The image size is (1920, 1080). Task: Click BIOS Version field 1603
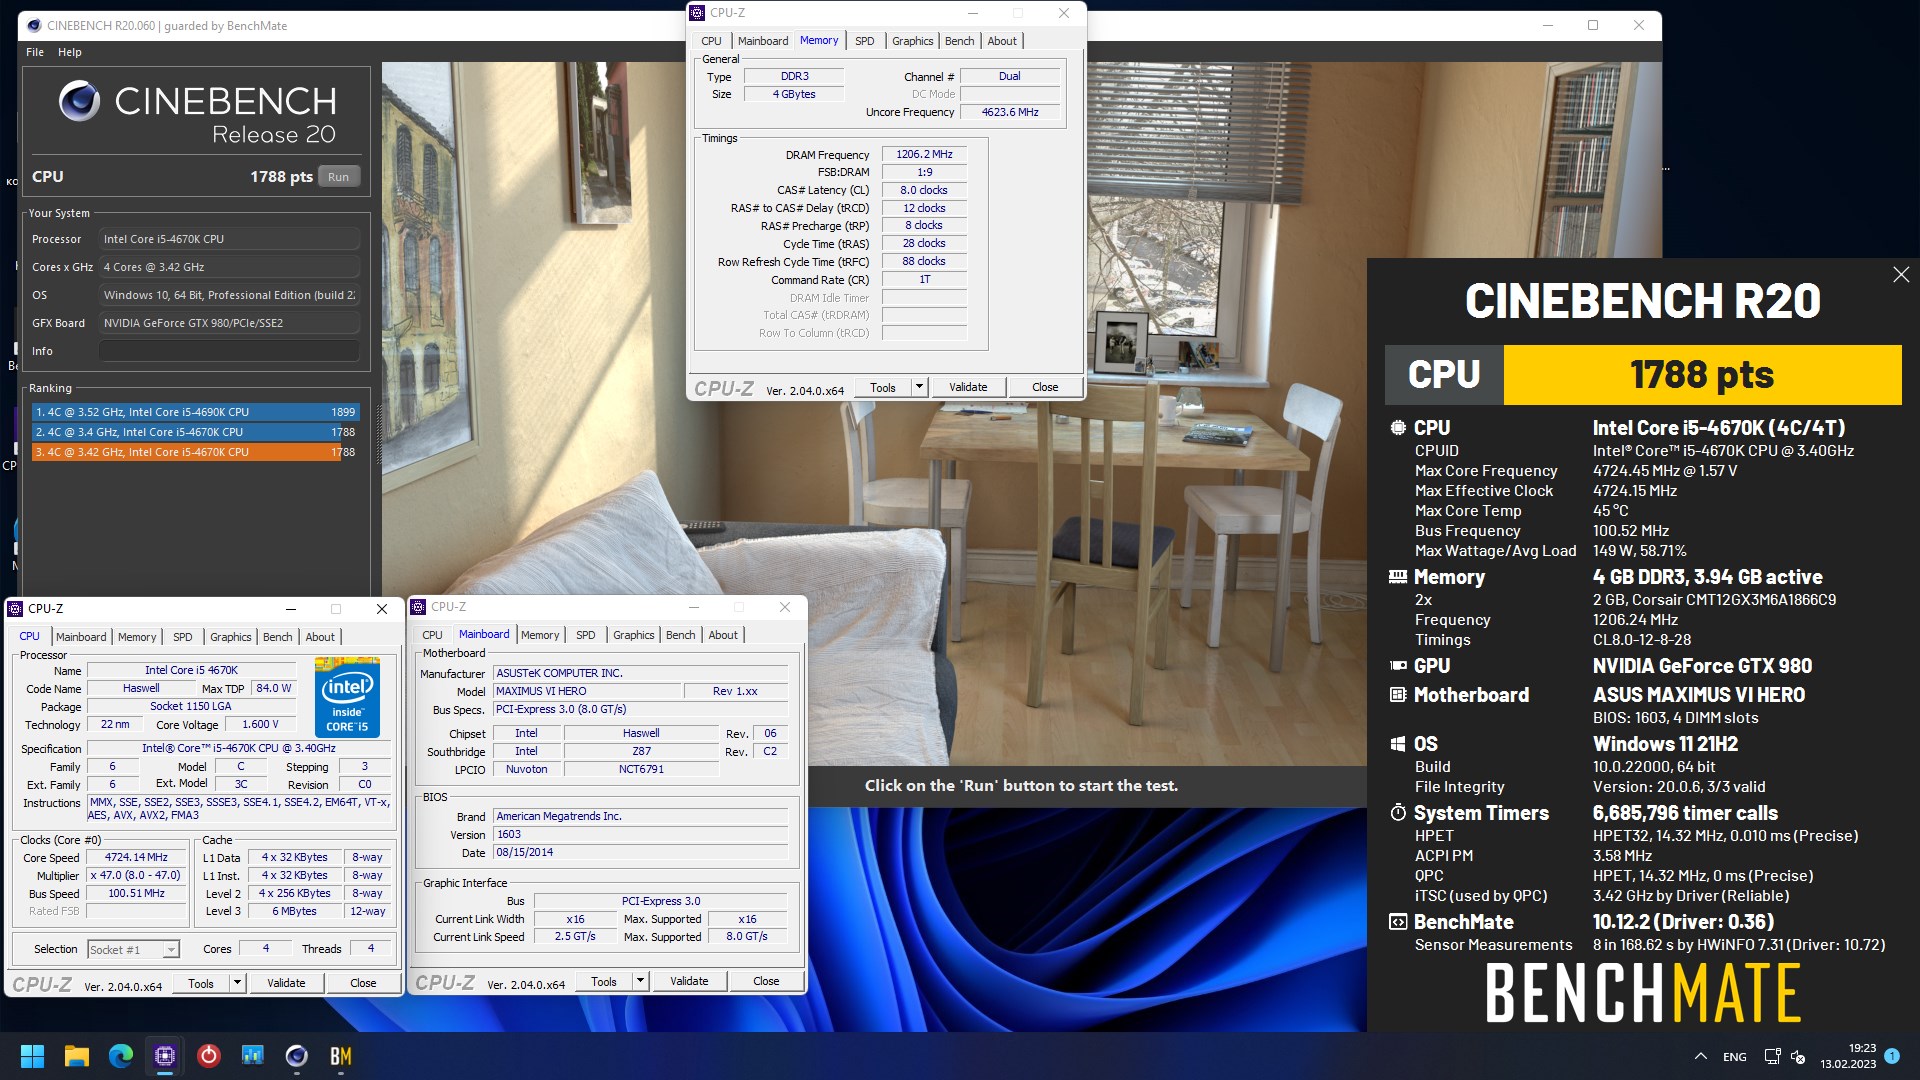point(640,834)
